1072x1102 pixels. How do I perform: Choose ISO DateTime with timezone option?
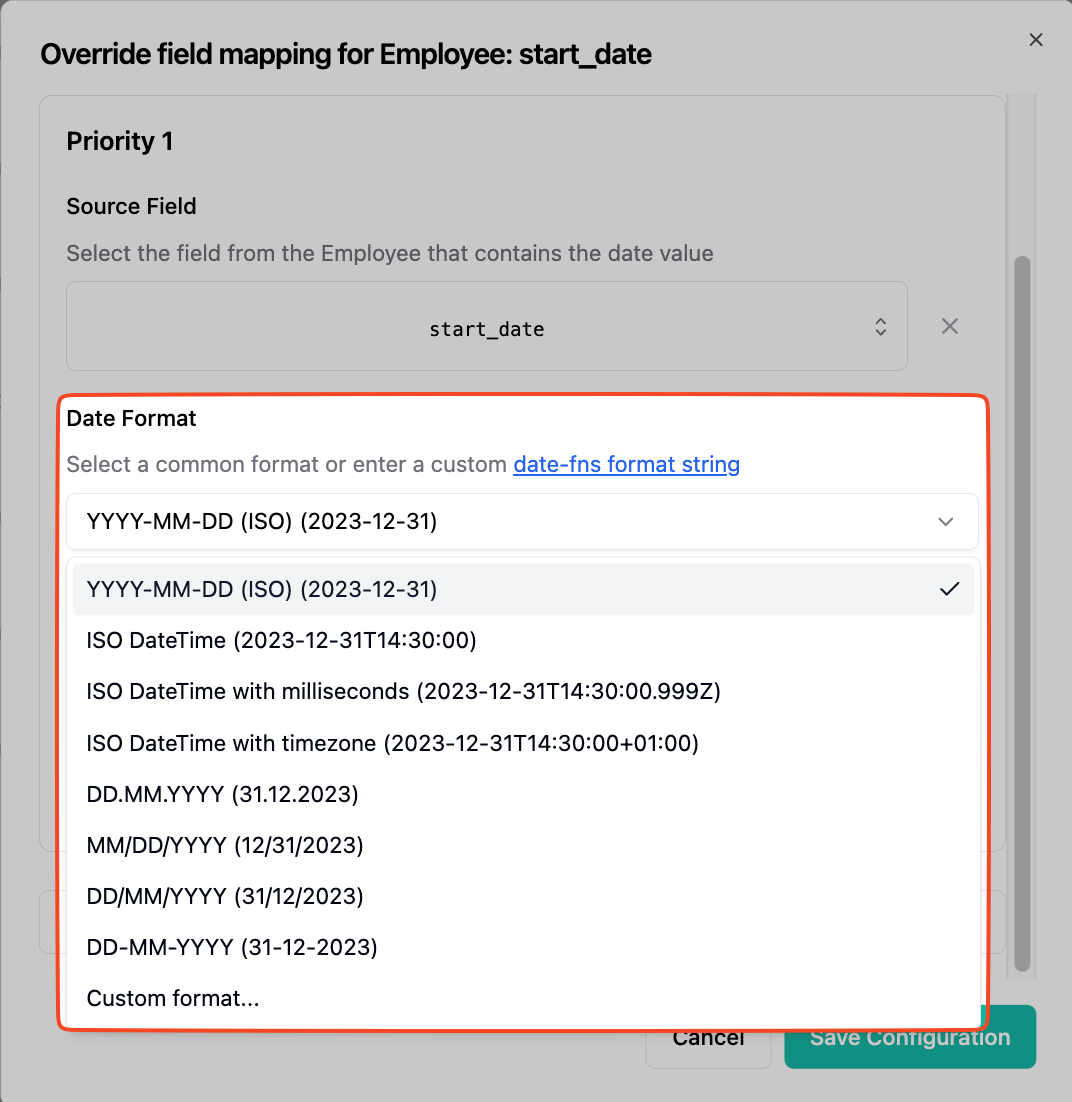(x=523, y=743)
